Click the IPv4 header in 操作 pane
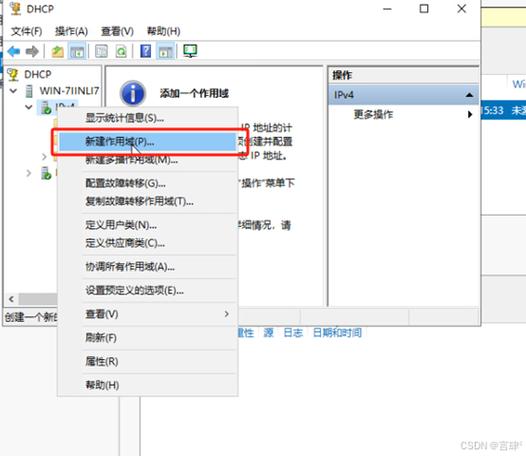The width and height of the screenshot is (526, 456). coord(404,95)
